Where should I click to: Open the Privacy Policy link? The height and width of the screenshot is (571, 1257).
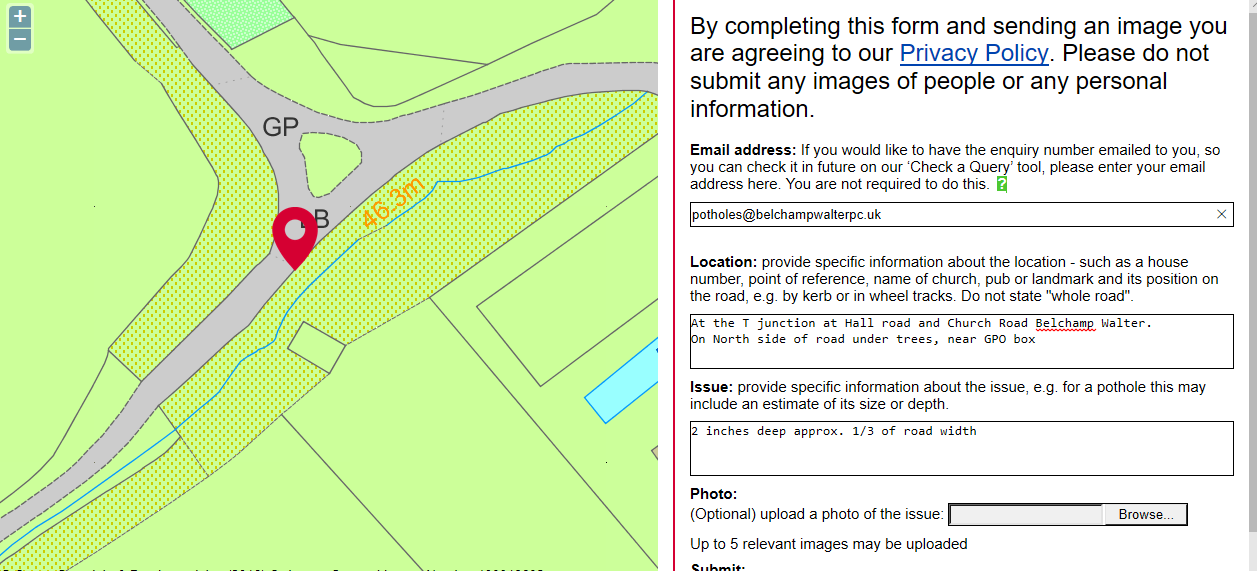(974, 53)
